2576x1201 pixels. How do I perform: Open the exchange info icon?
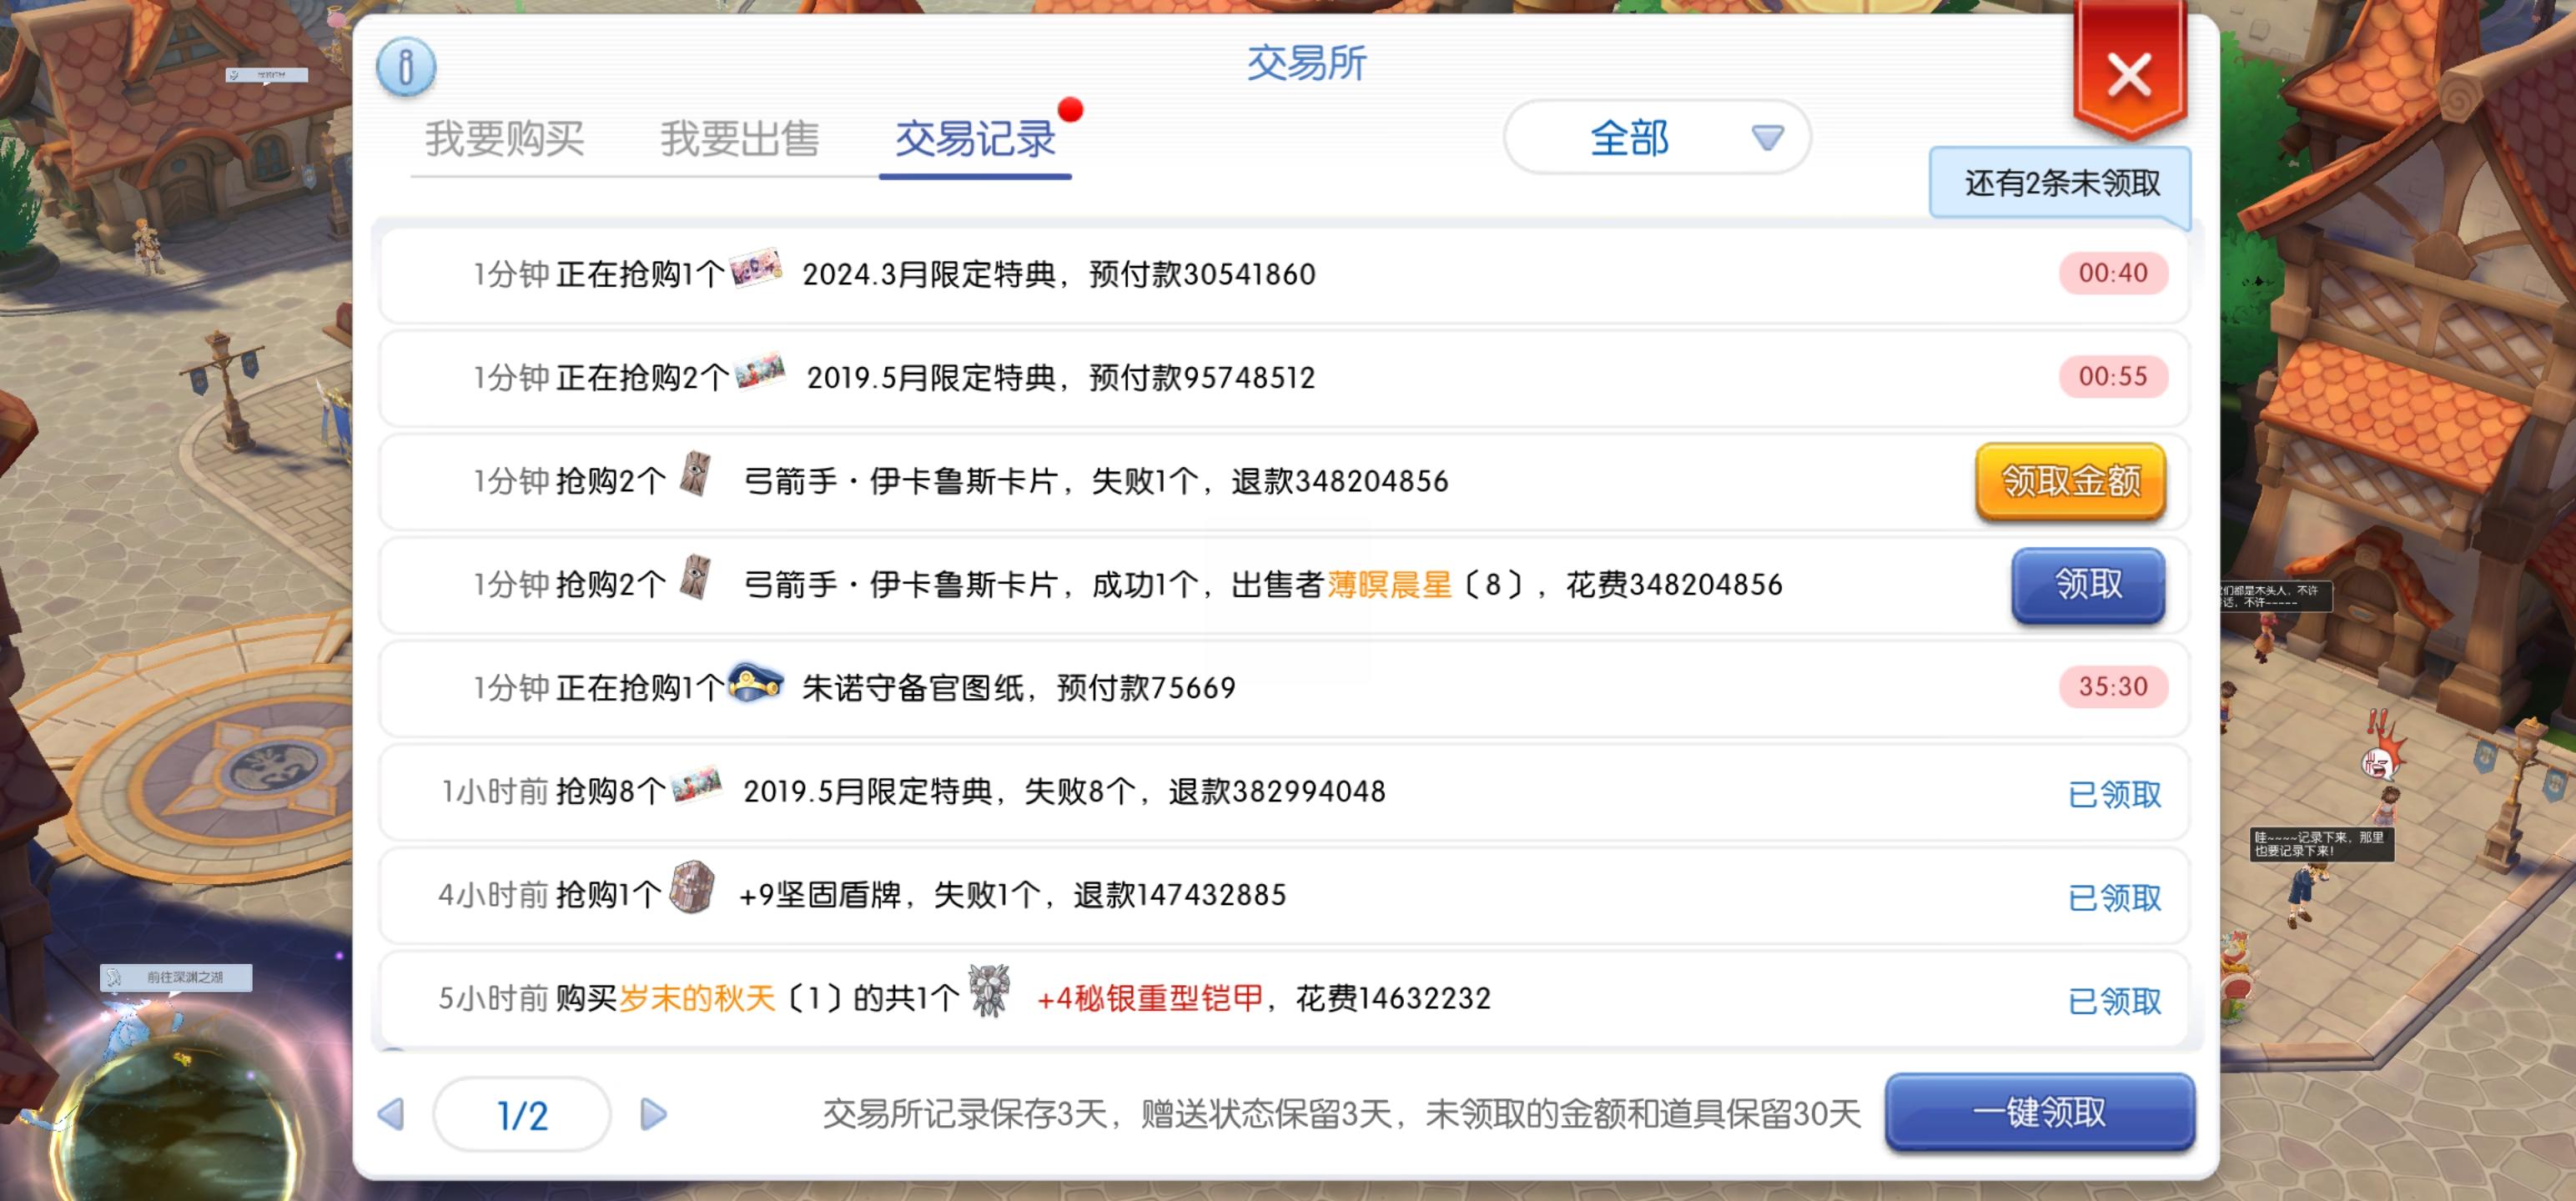point(405,67)
